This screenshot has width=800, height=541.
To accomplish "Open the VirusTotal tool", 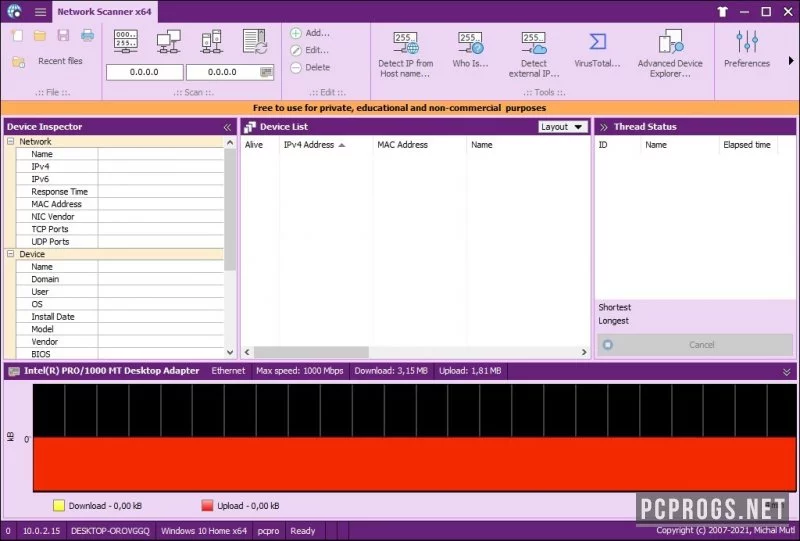I will 597,50.
